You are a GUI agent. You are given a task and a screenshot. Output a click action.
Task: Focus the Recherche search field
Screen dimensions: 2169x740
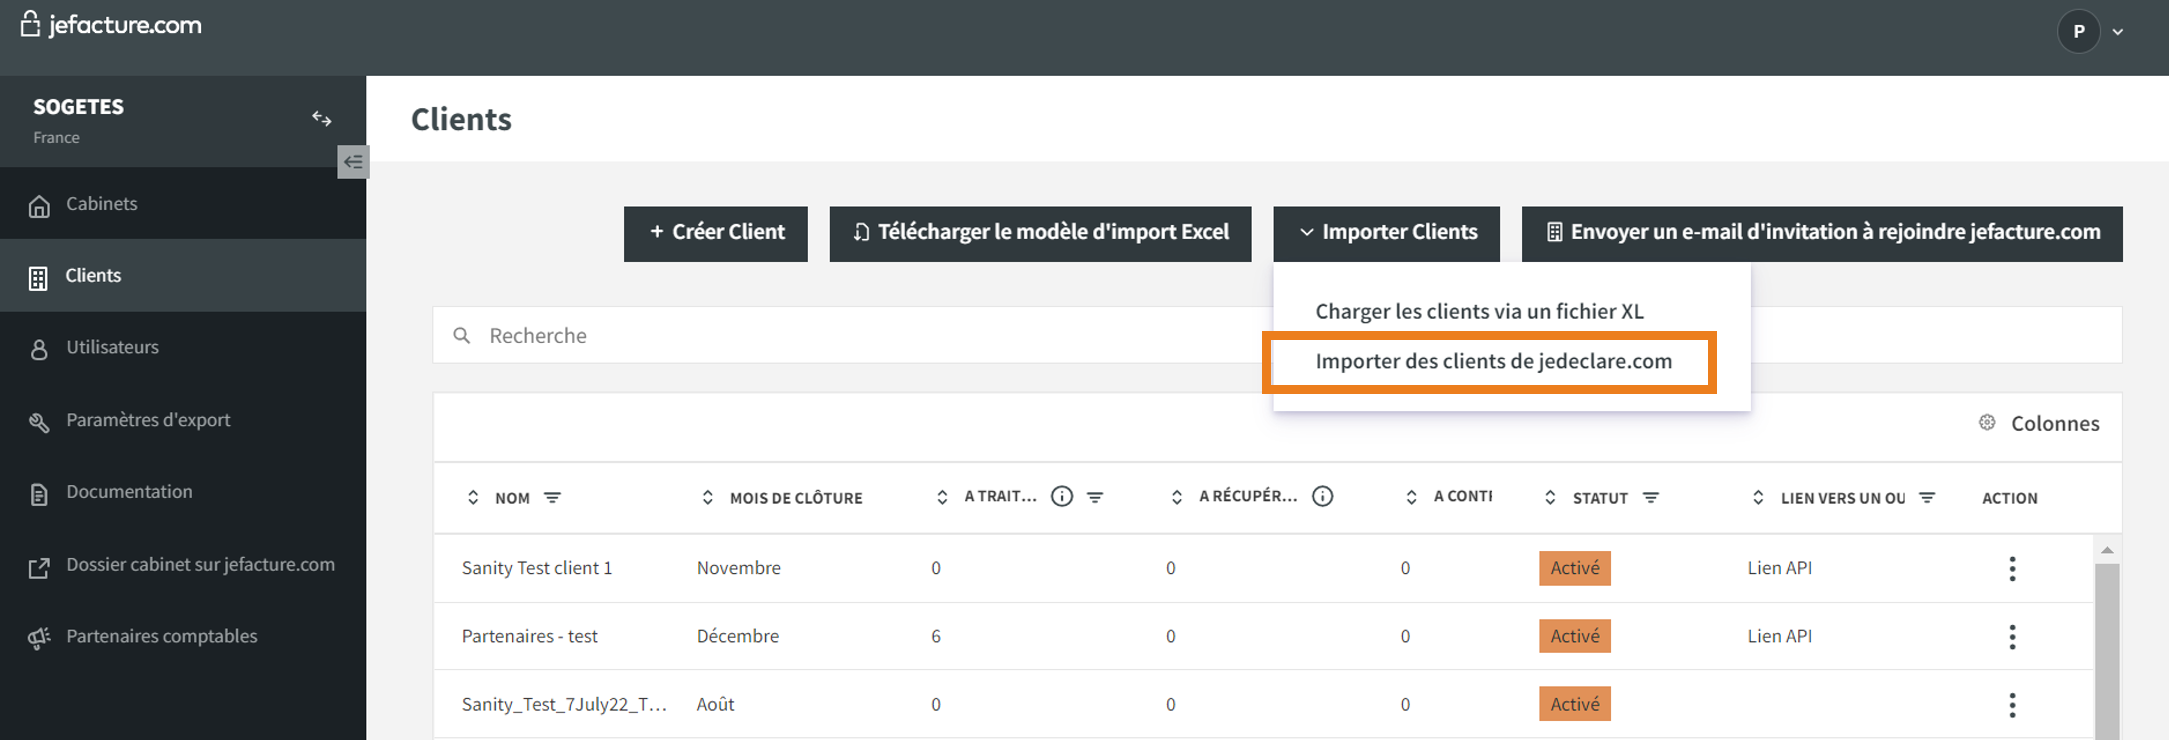[x=850, y=335]
